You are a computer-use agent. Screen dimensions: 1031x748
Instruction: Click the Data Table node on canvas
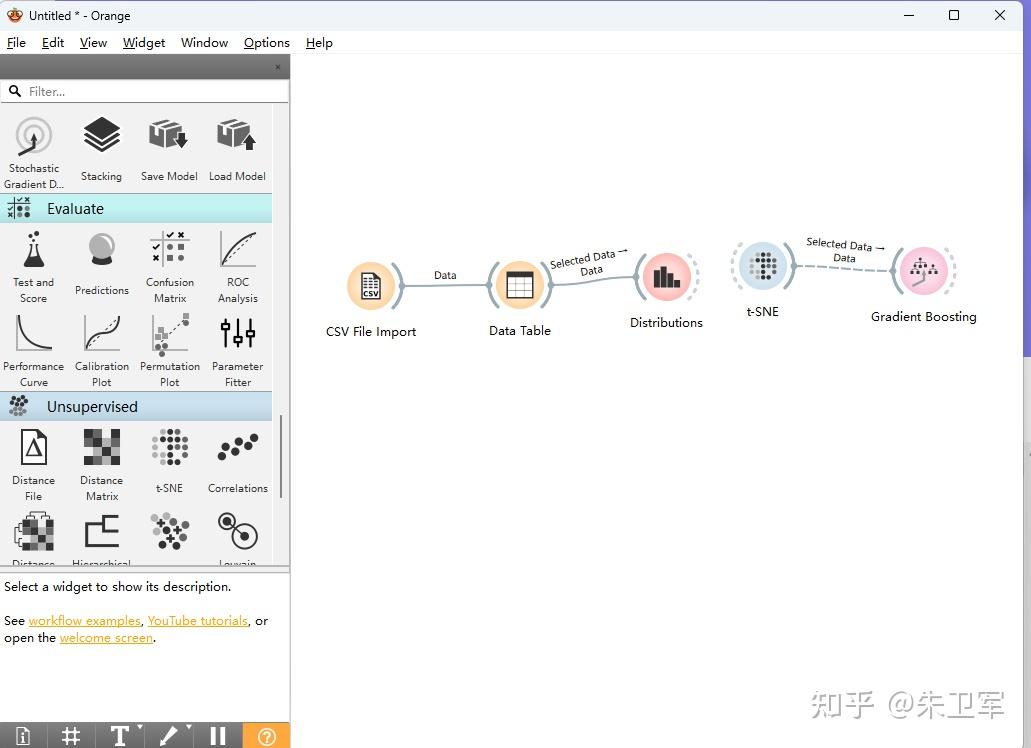coord(519,285)
